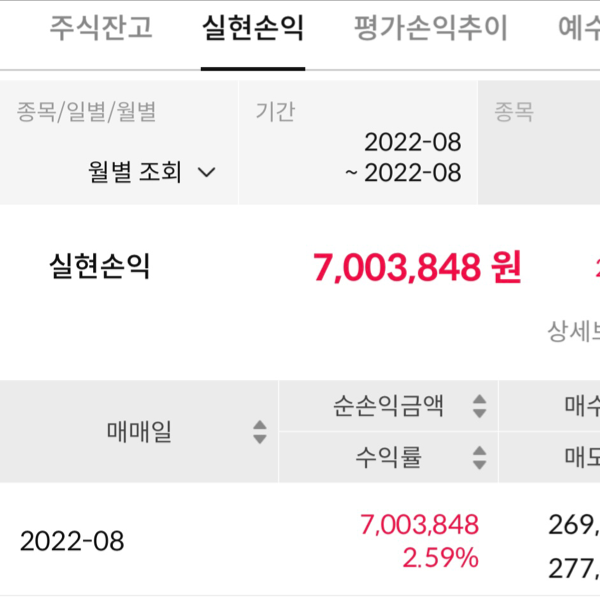
Task: Click the 순손익금액 column header label
Action: 389,407
